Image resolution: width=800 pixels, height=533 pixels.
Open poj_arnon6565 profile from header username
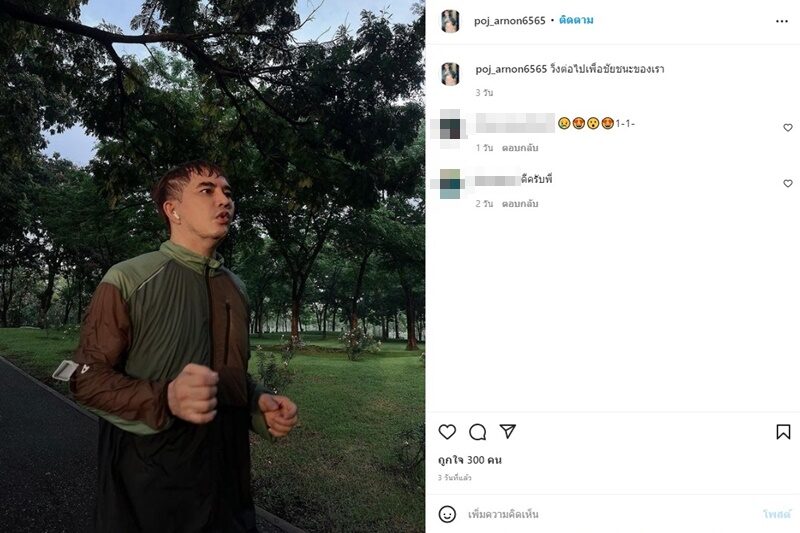click(x=510, y=21)
